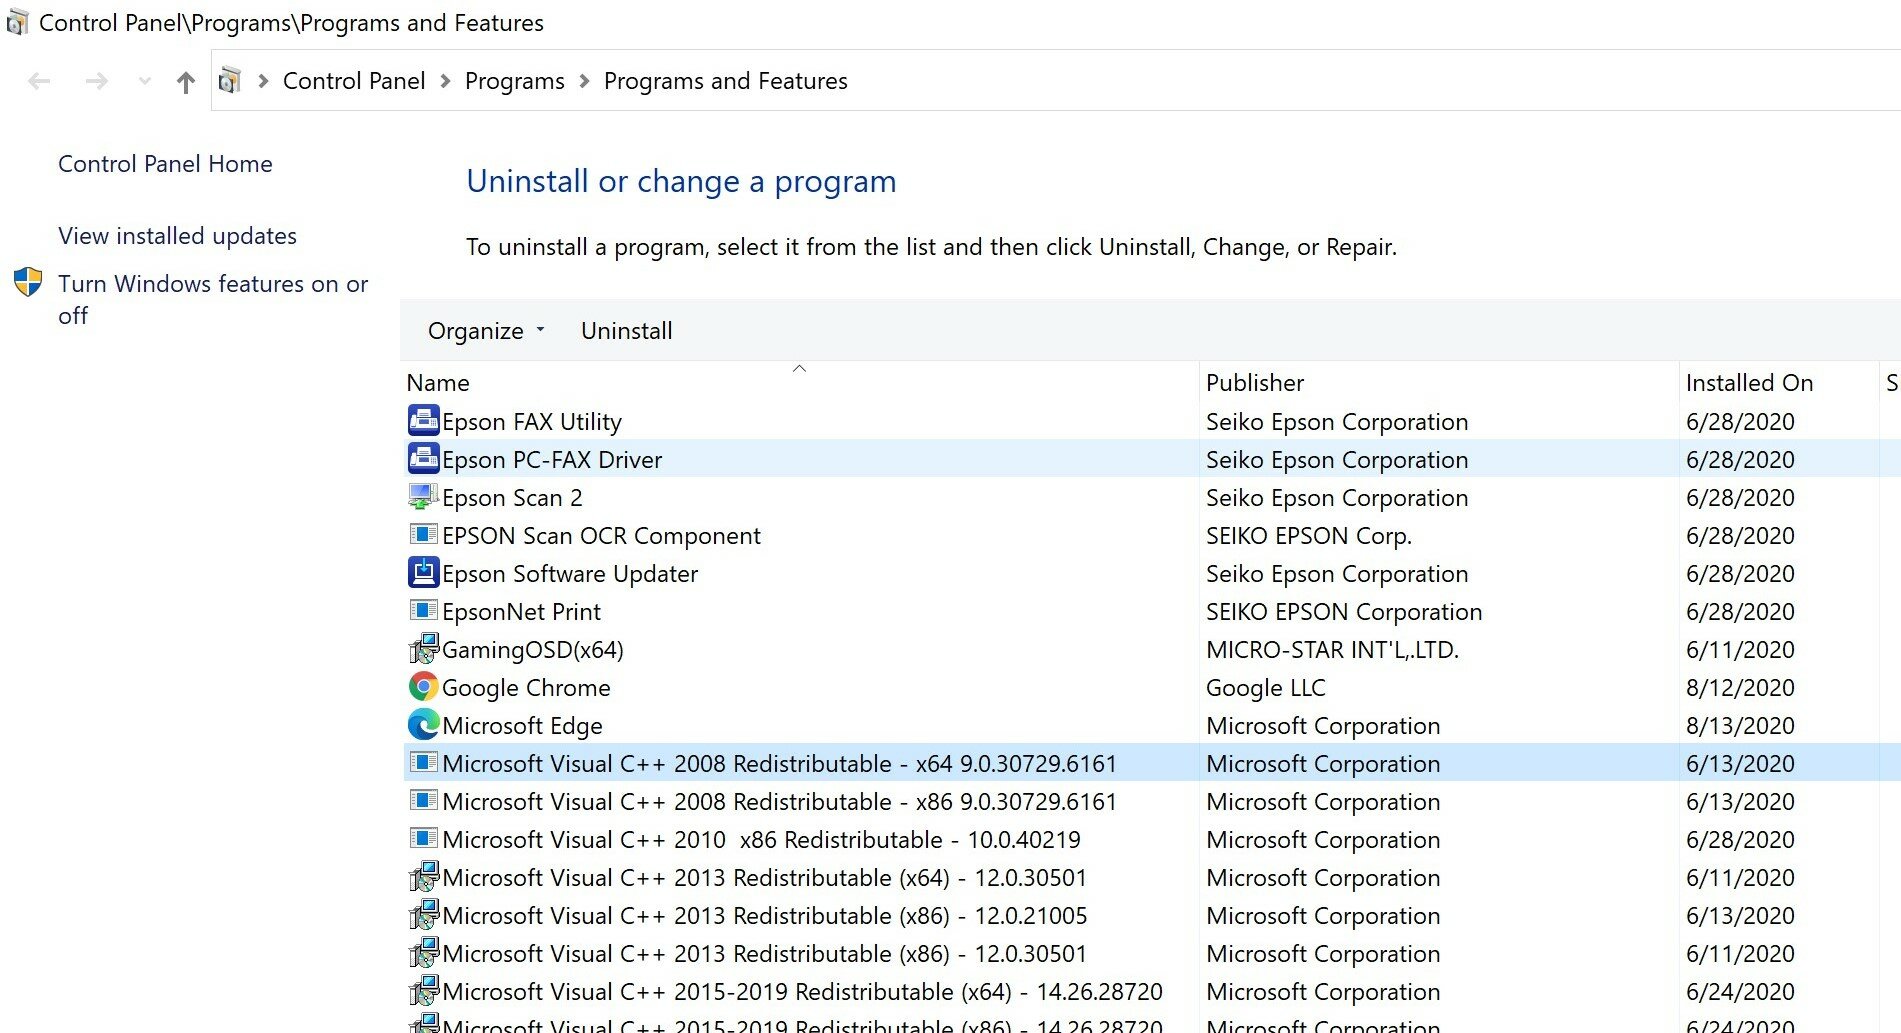
Task: Open the recent locations dropdown arrow
Action: (x=145, y=81)
